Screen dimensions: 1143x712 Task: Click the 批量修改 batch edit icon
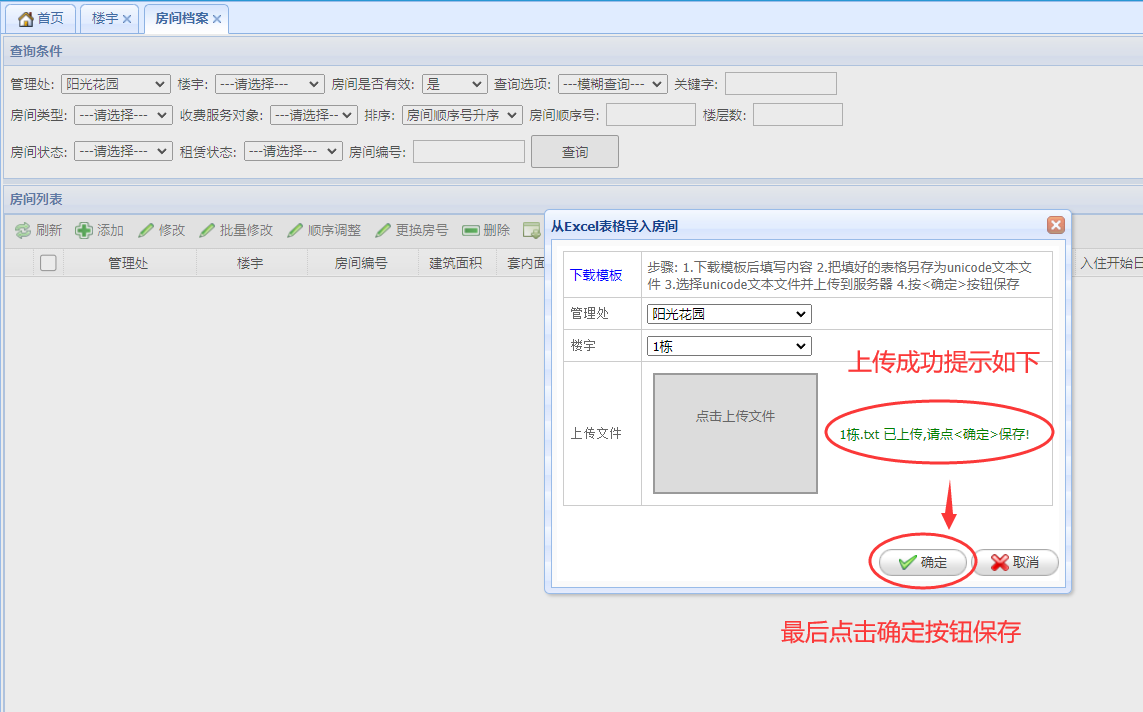208,230
